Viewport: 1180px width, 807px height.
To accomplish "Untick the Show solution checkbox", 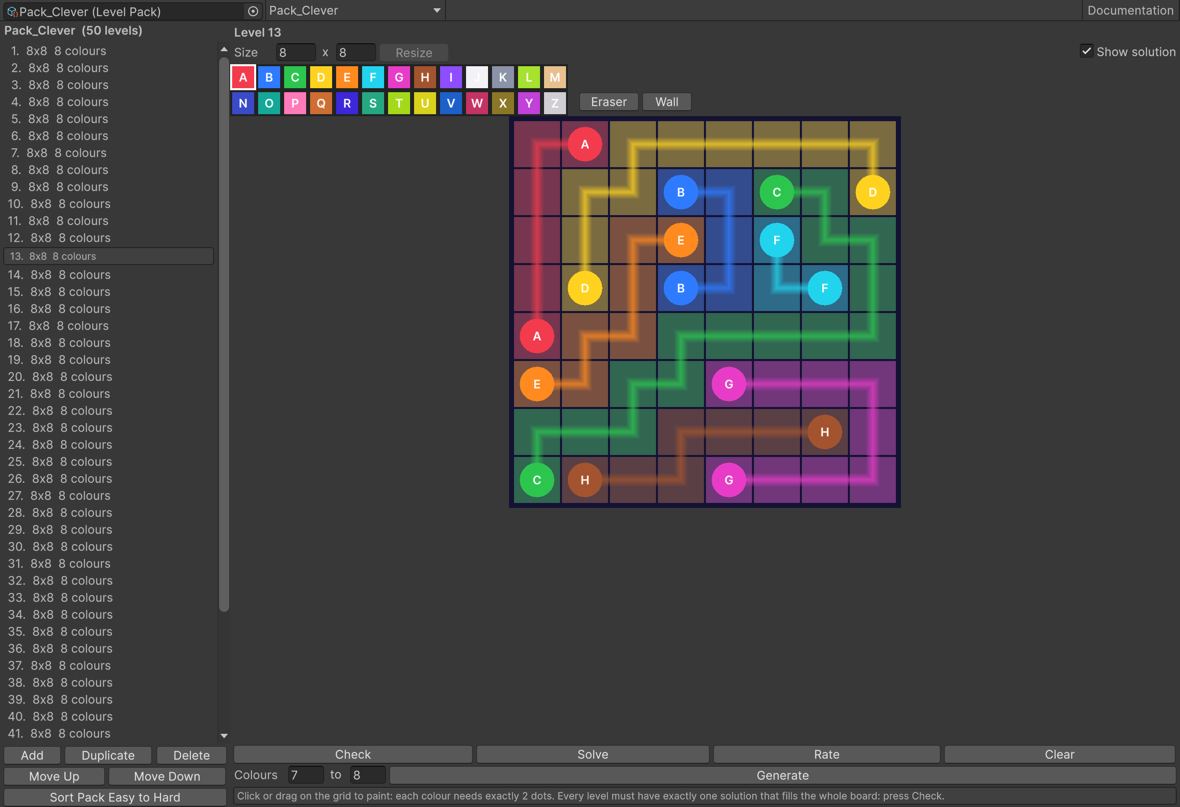I will pos(1086,51).
